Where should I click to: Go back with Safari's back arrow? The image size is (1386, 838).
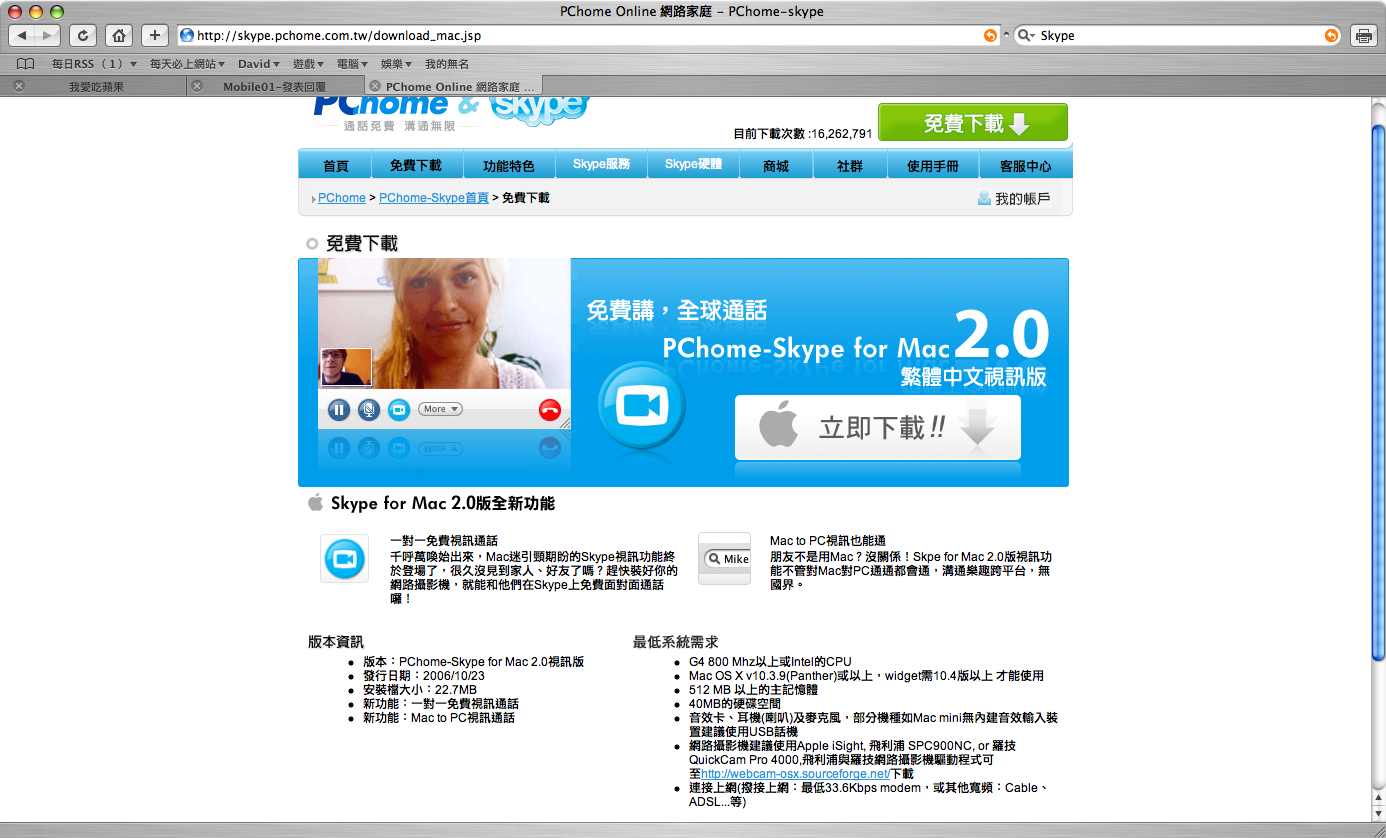point(23,35)
